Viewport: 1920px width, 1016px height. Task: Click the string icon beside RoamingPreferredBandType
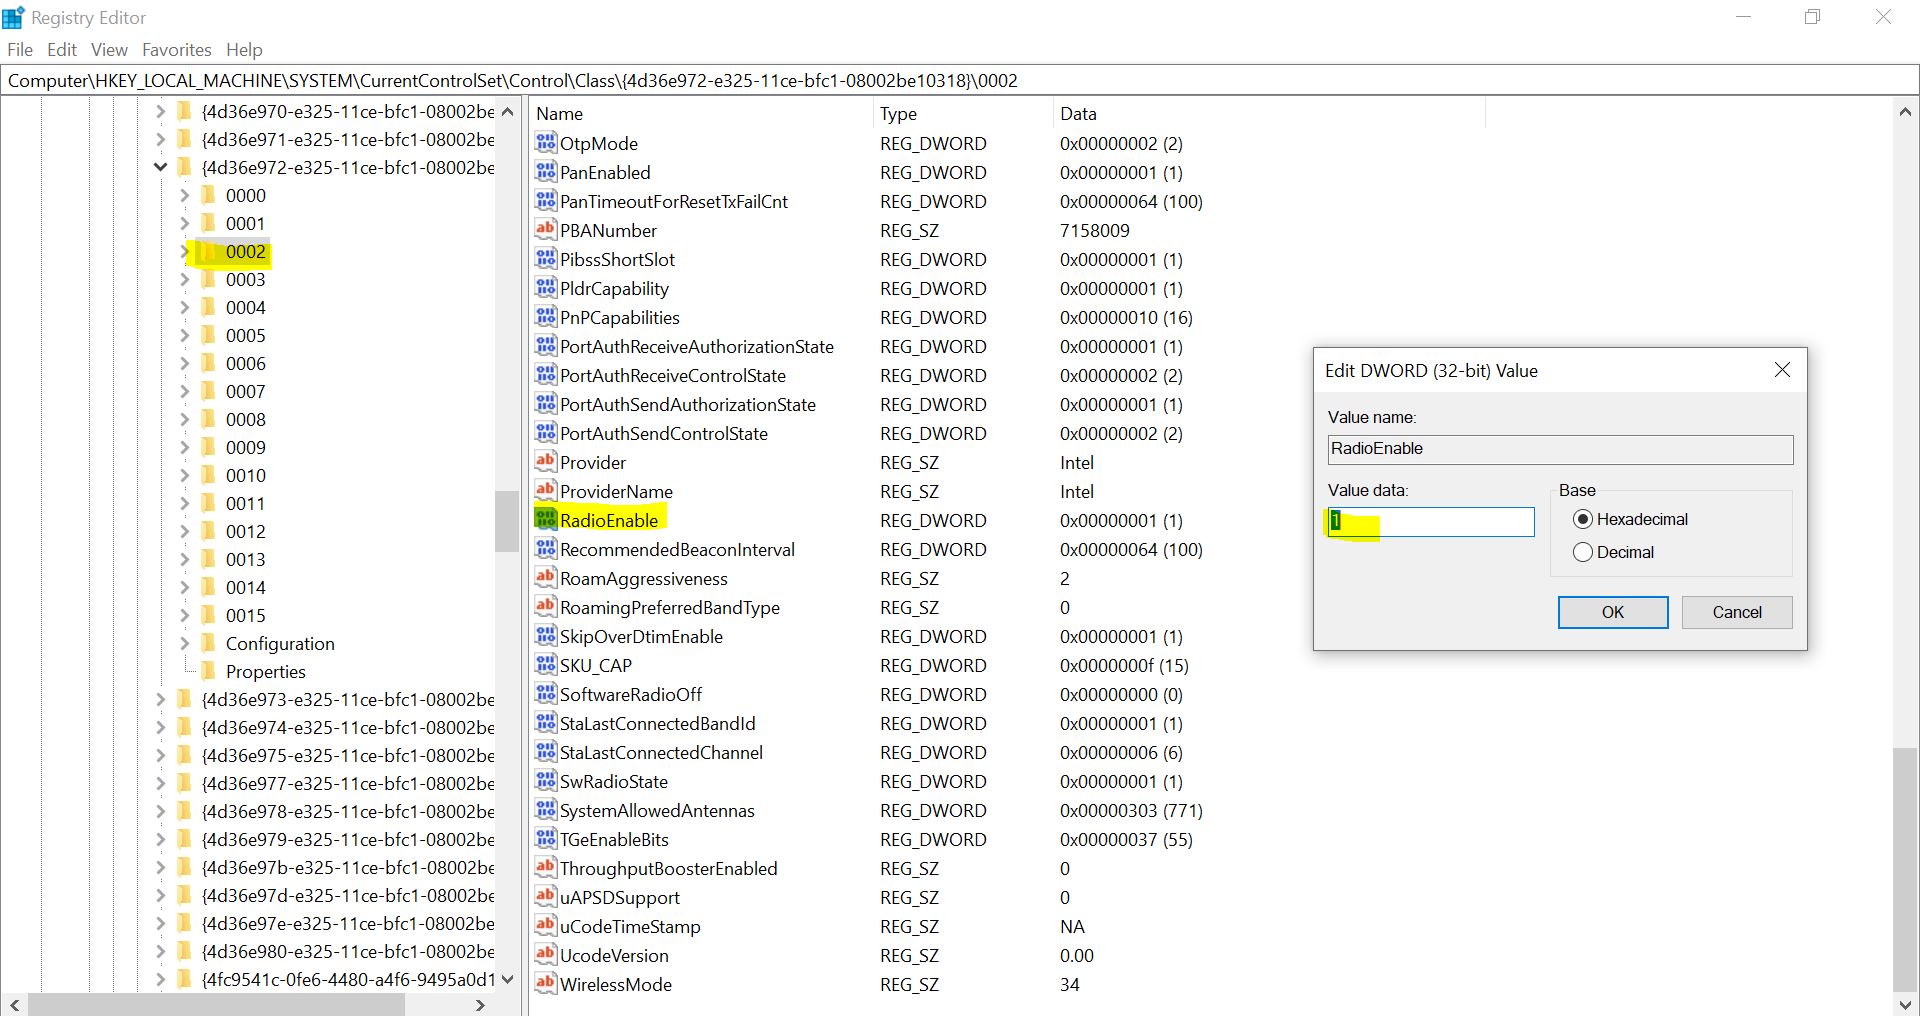pos(545,606)
